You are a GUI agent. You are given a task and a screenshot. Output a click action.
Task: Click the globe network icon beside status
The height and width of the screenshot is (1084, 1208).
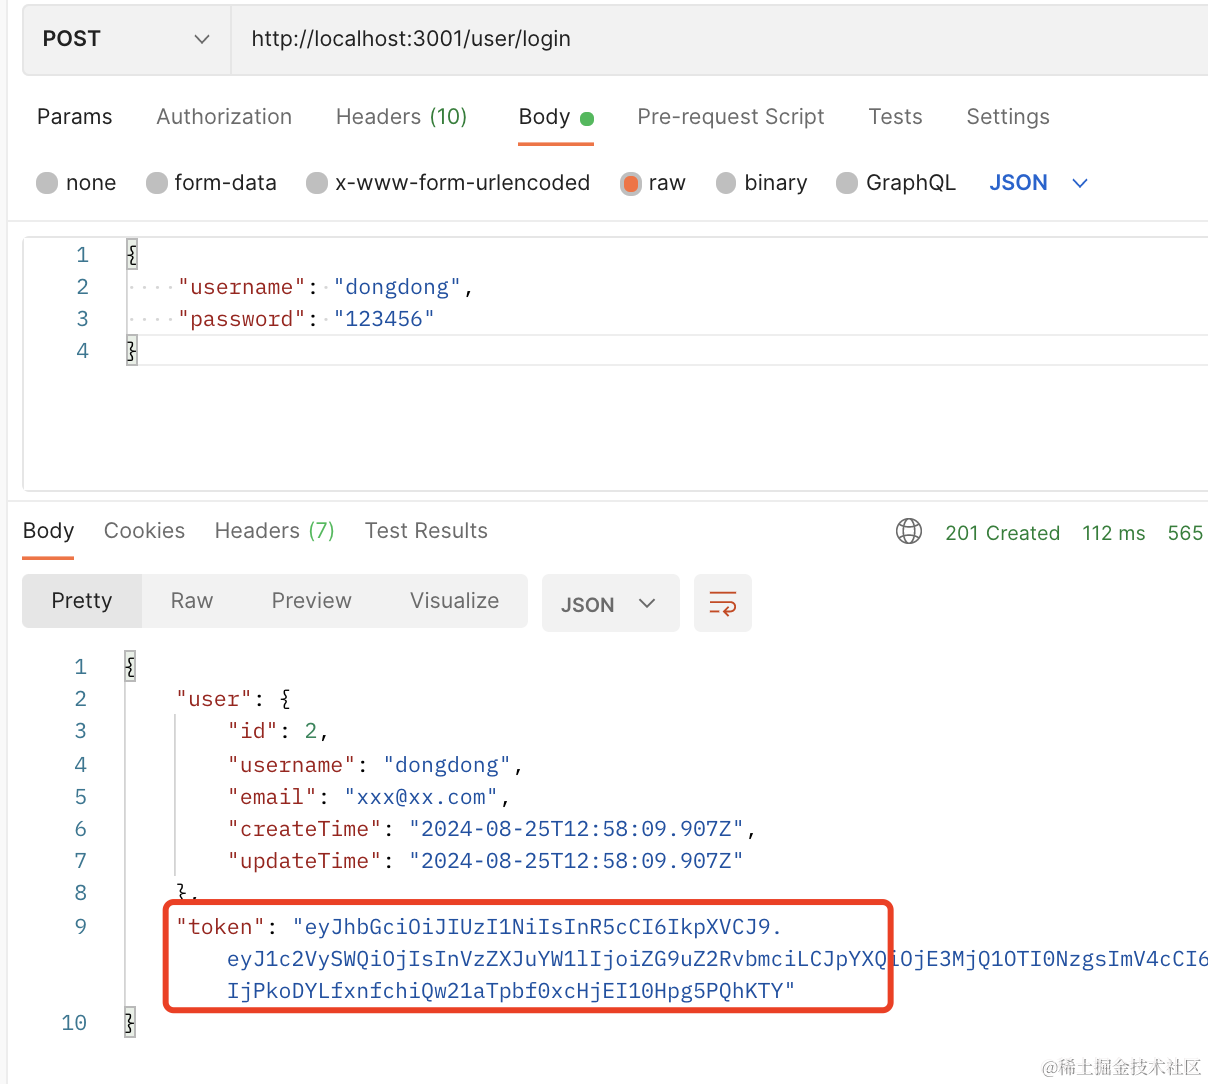[908, 531]
